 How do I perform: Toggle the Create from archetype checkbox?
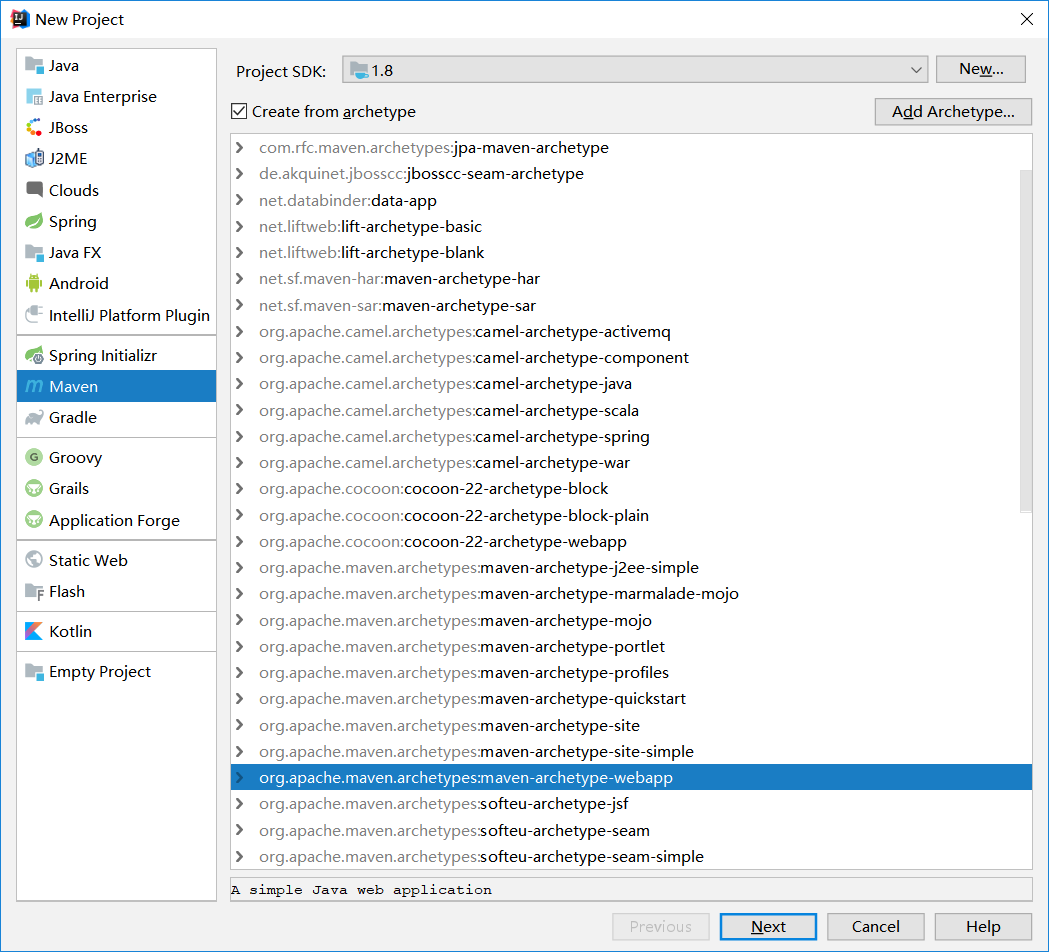(239, 111)
